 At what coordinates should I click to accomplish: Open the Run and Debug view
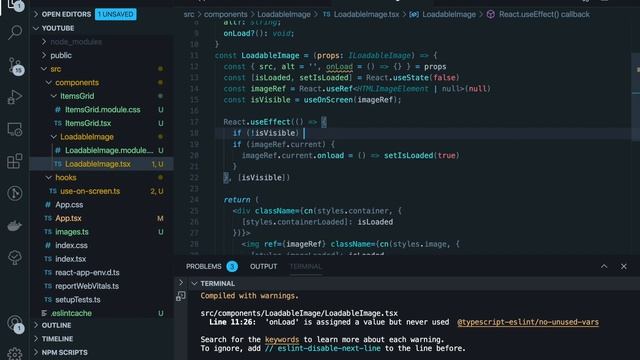[x=15, y=97]
